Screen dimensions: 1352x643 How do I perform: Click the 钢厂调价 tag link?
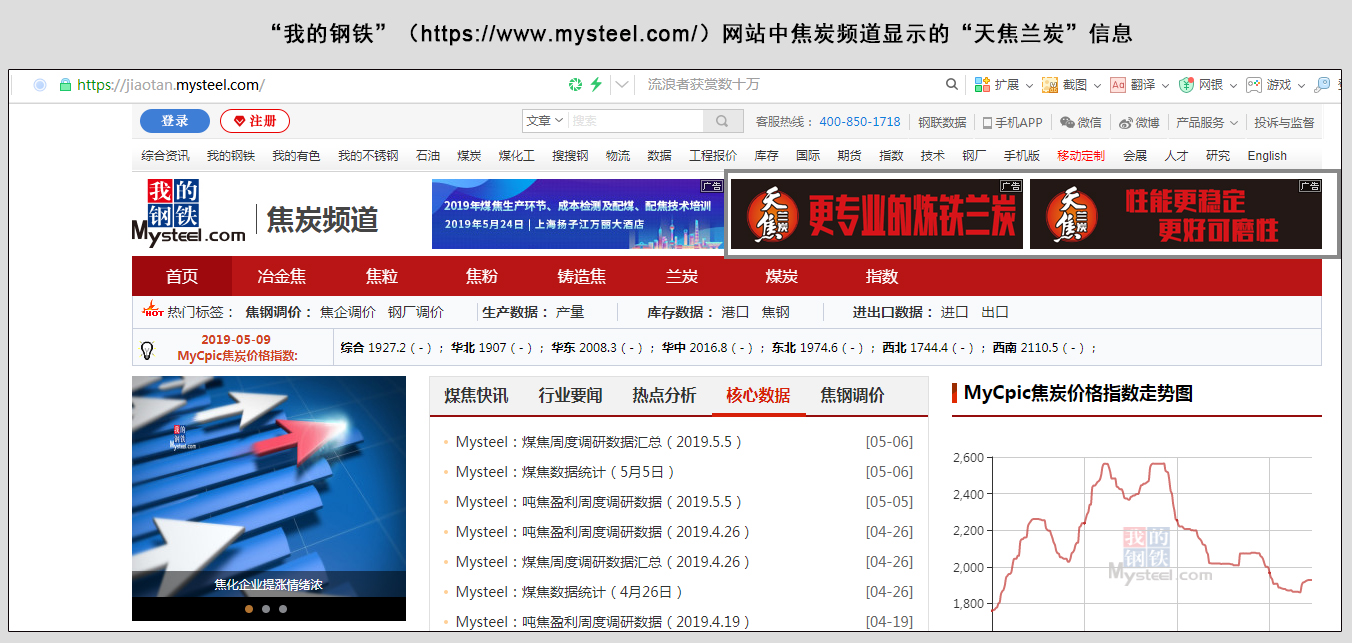[x=416, y=312]
